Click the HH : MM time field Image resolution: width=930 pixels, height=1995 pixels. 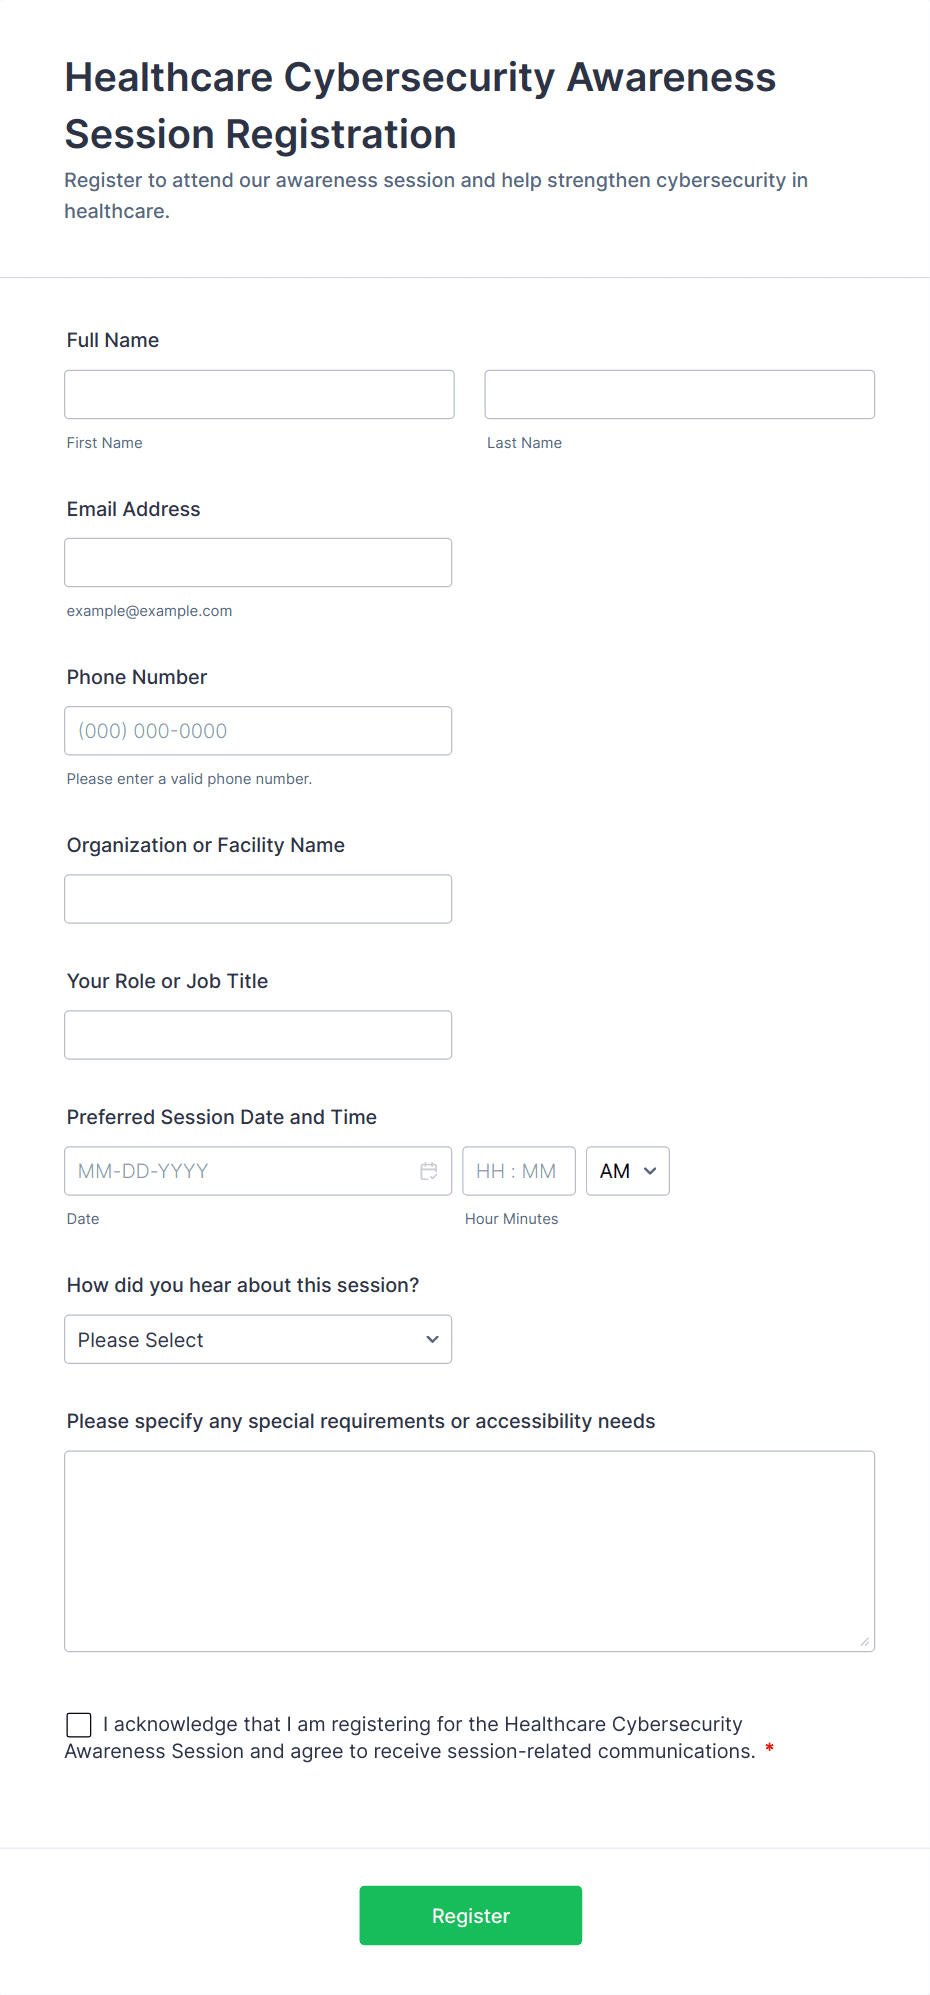tap(518, 1171)
